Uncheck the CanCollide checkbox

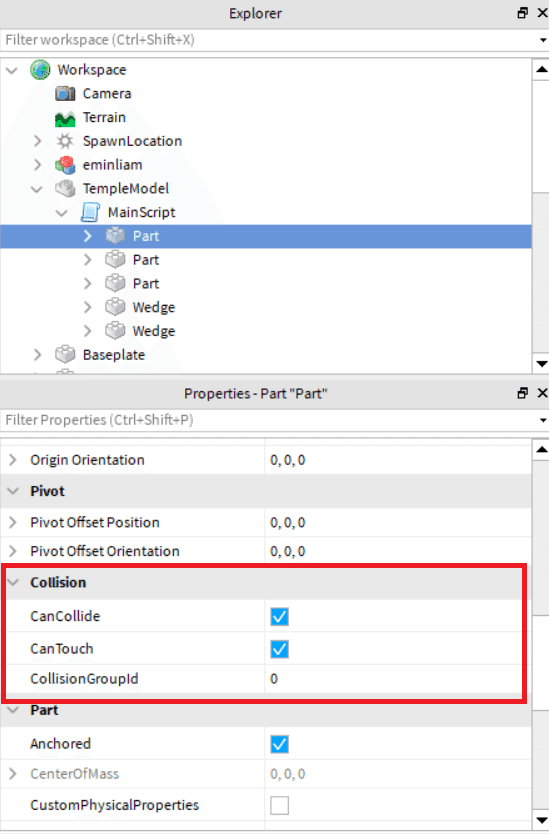279,616
